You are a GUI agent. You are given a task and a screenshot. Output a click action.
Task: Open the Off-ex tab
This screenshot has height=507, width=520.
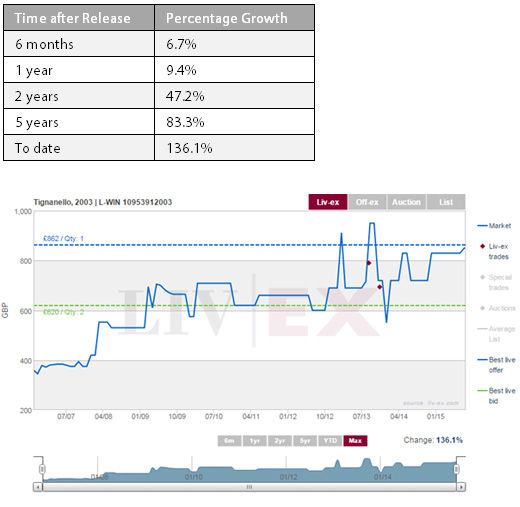point(367,202)
